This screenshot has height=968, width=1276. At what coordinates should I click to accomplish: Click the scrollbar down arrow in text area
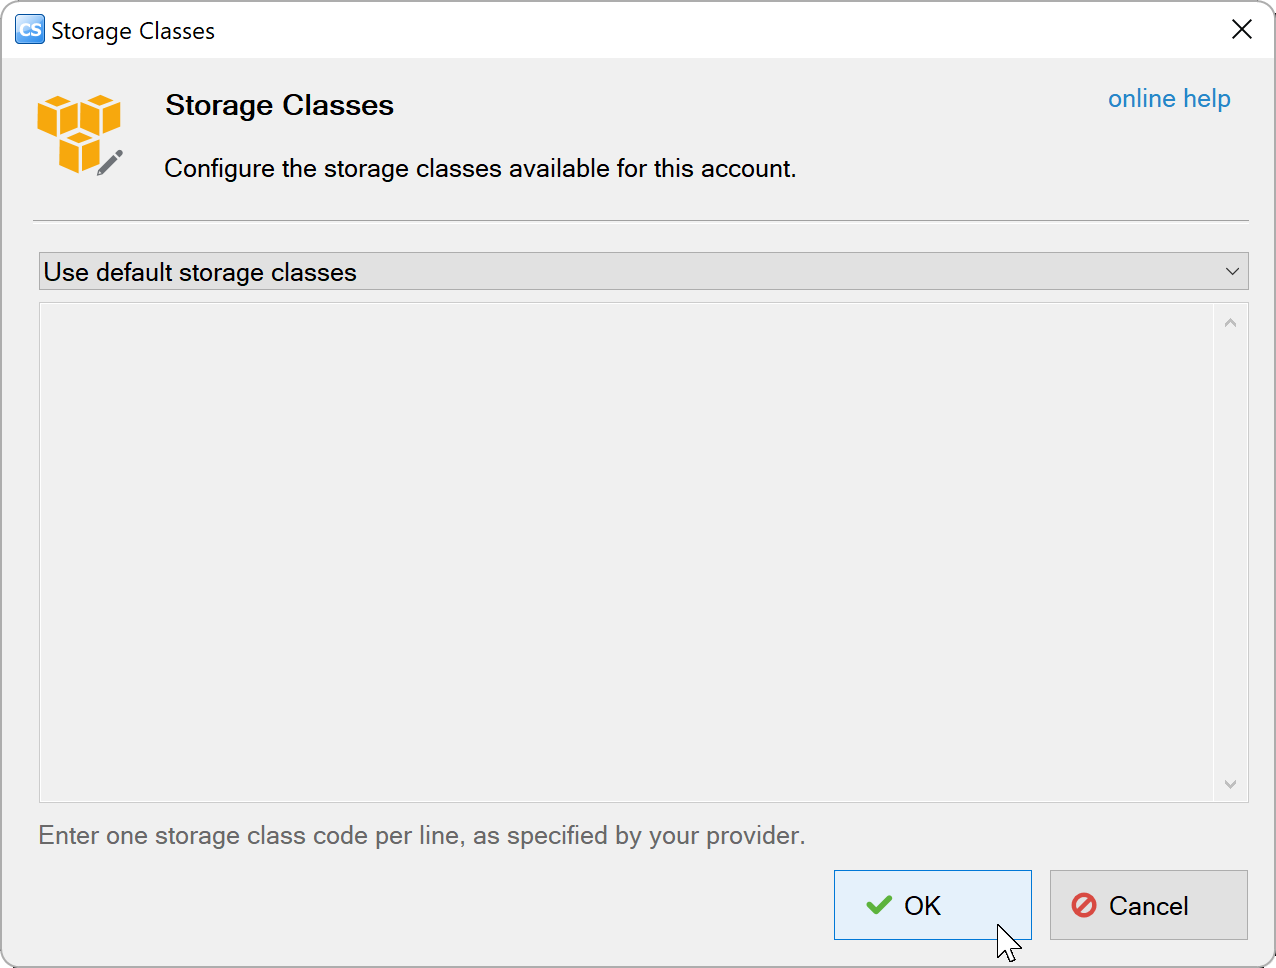point(1230,784)
